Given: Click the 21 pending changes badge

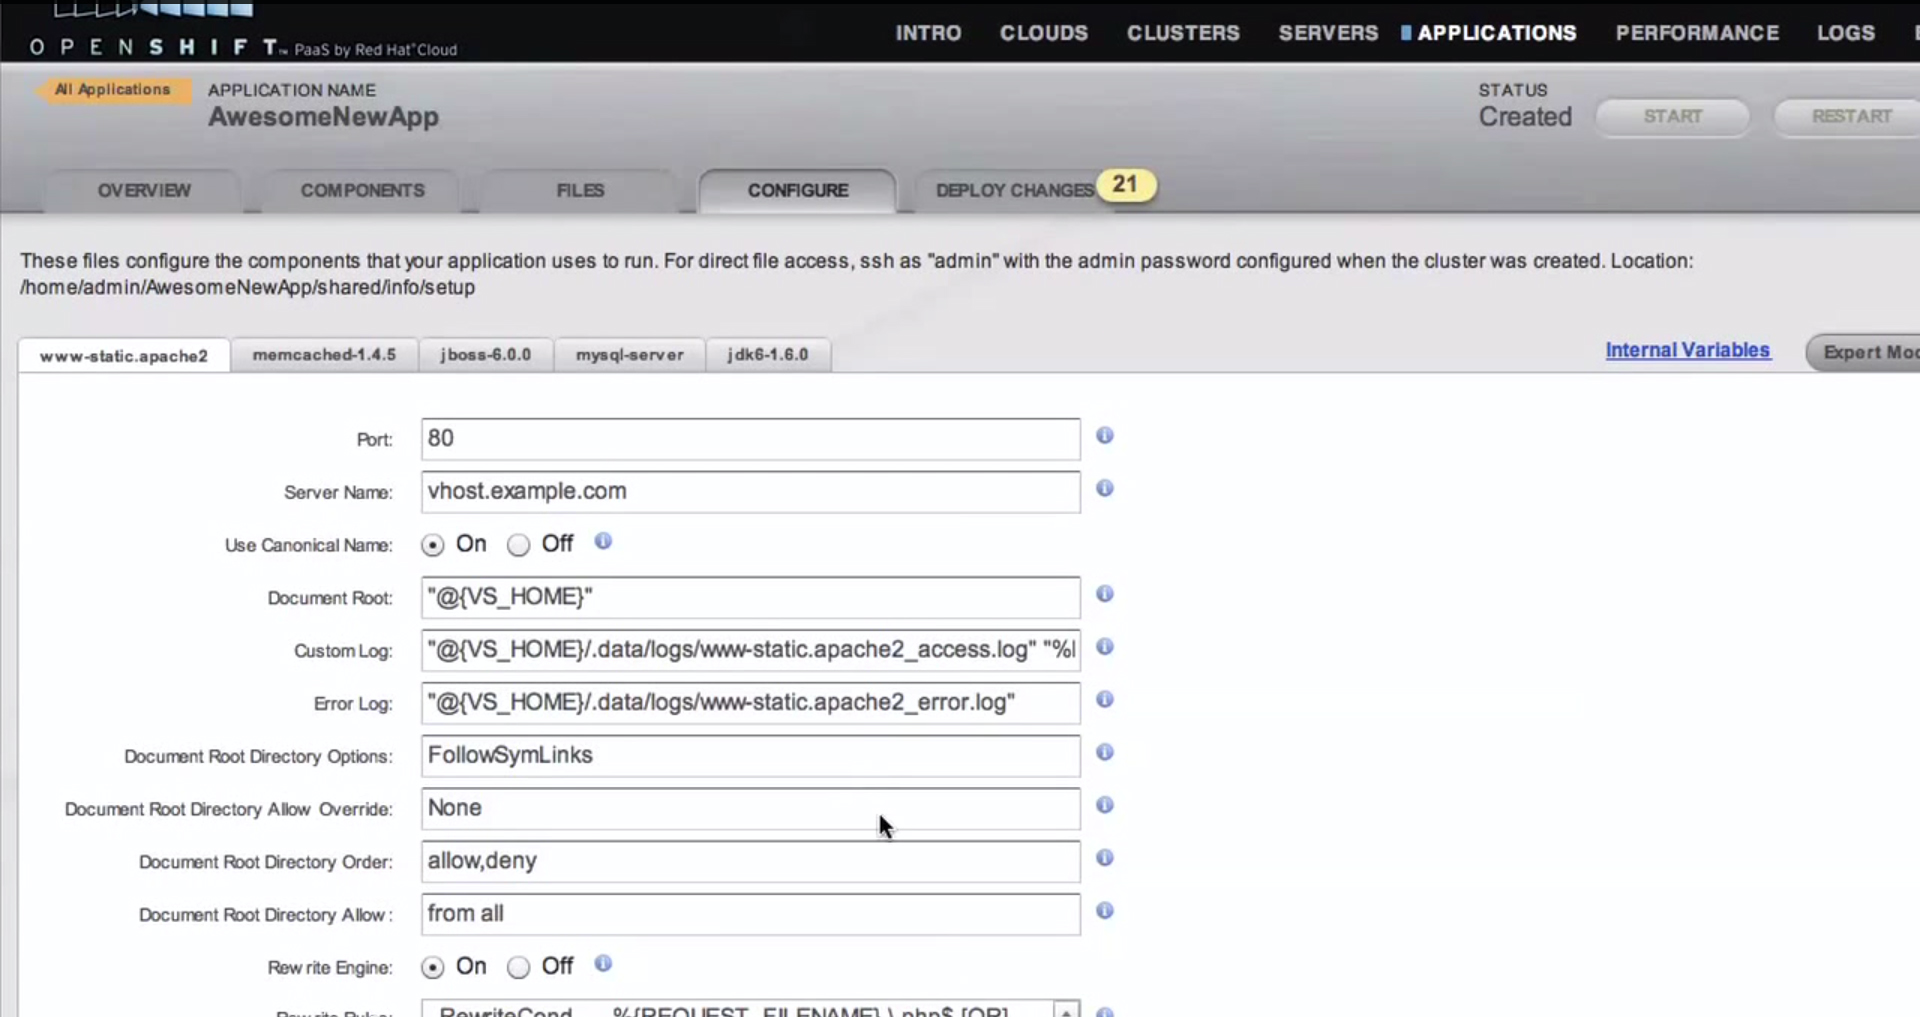Looking at the screenshot, I should point(1126,185).
